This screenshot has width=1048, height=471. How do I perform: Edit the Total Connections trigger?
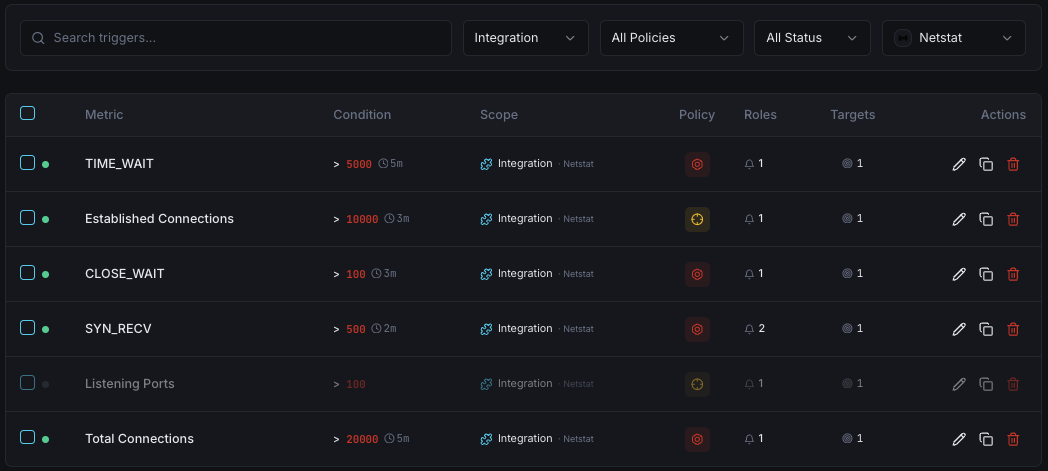coord(959,439)
